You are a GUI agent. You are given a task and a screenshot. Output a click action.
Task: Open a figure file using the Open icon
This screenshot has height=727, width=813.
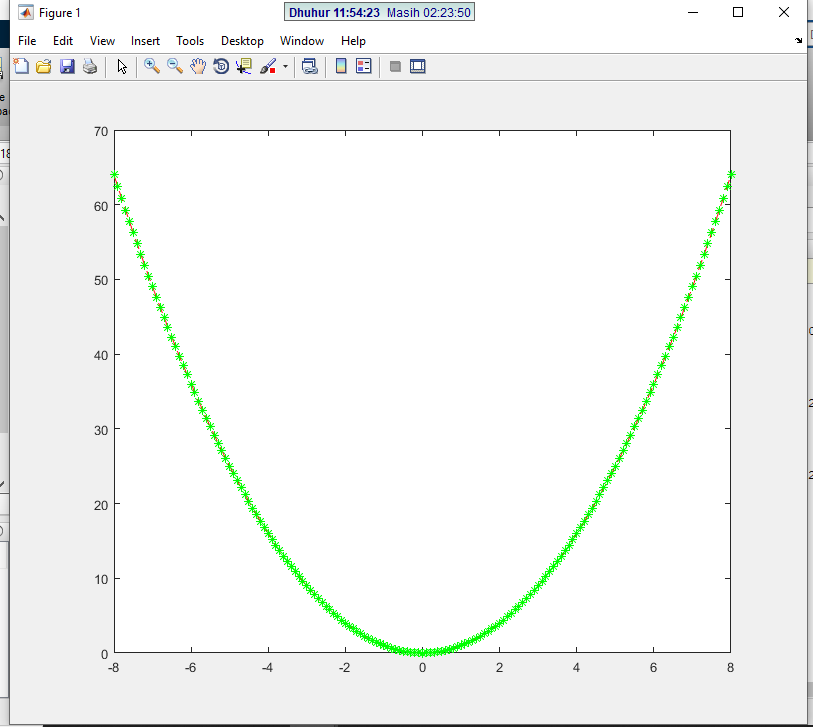tap(43, 66)
